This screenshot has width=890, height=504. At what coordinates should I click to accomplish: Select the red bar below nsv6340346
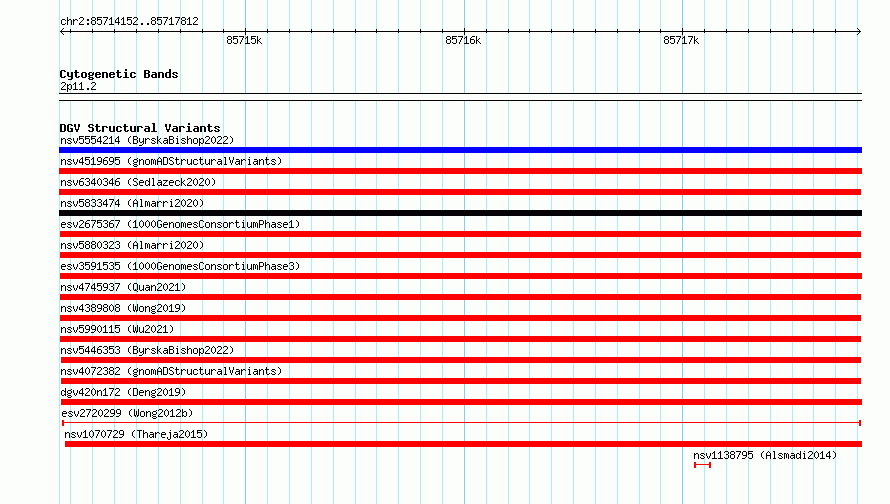pos(460,192)
